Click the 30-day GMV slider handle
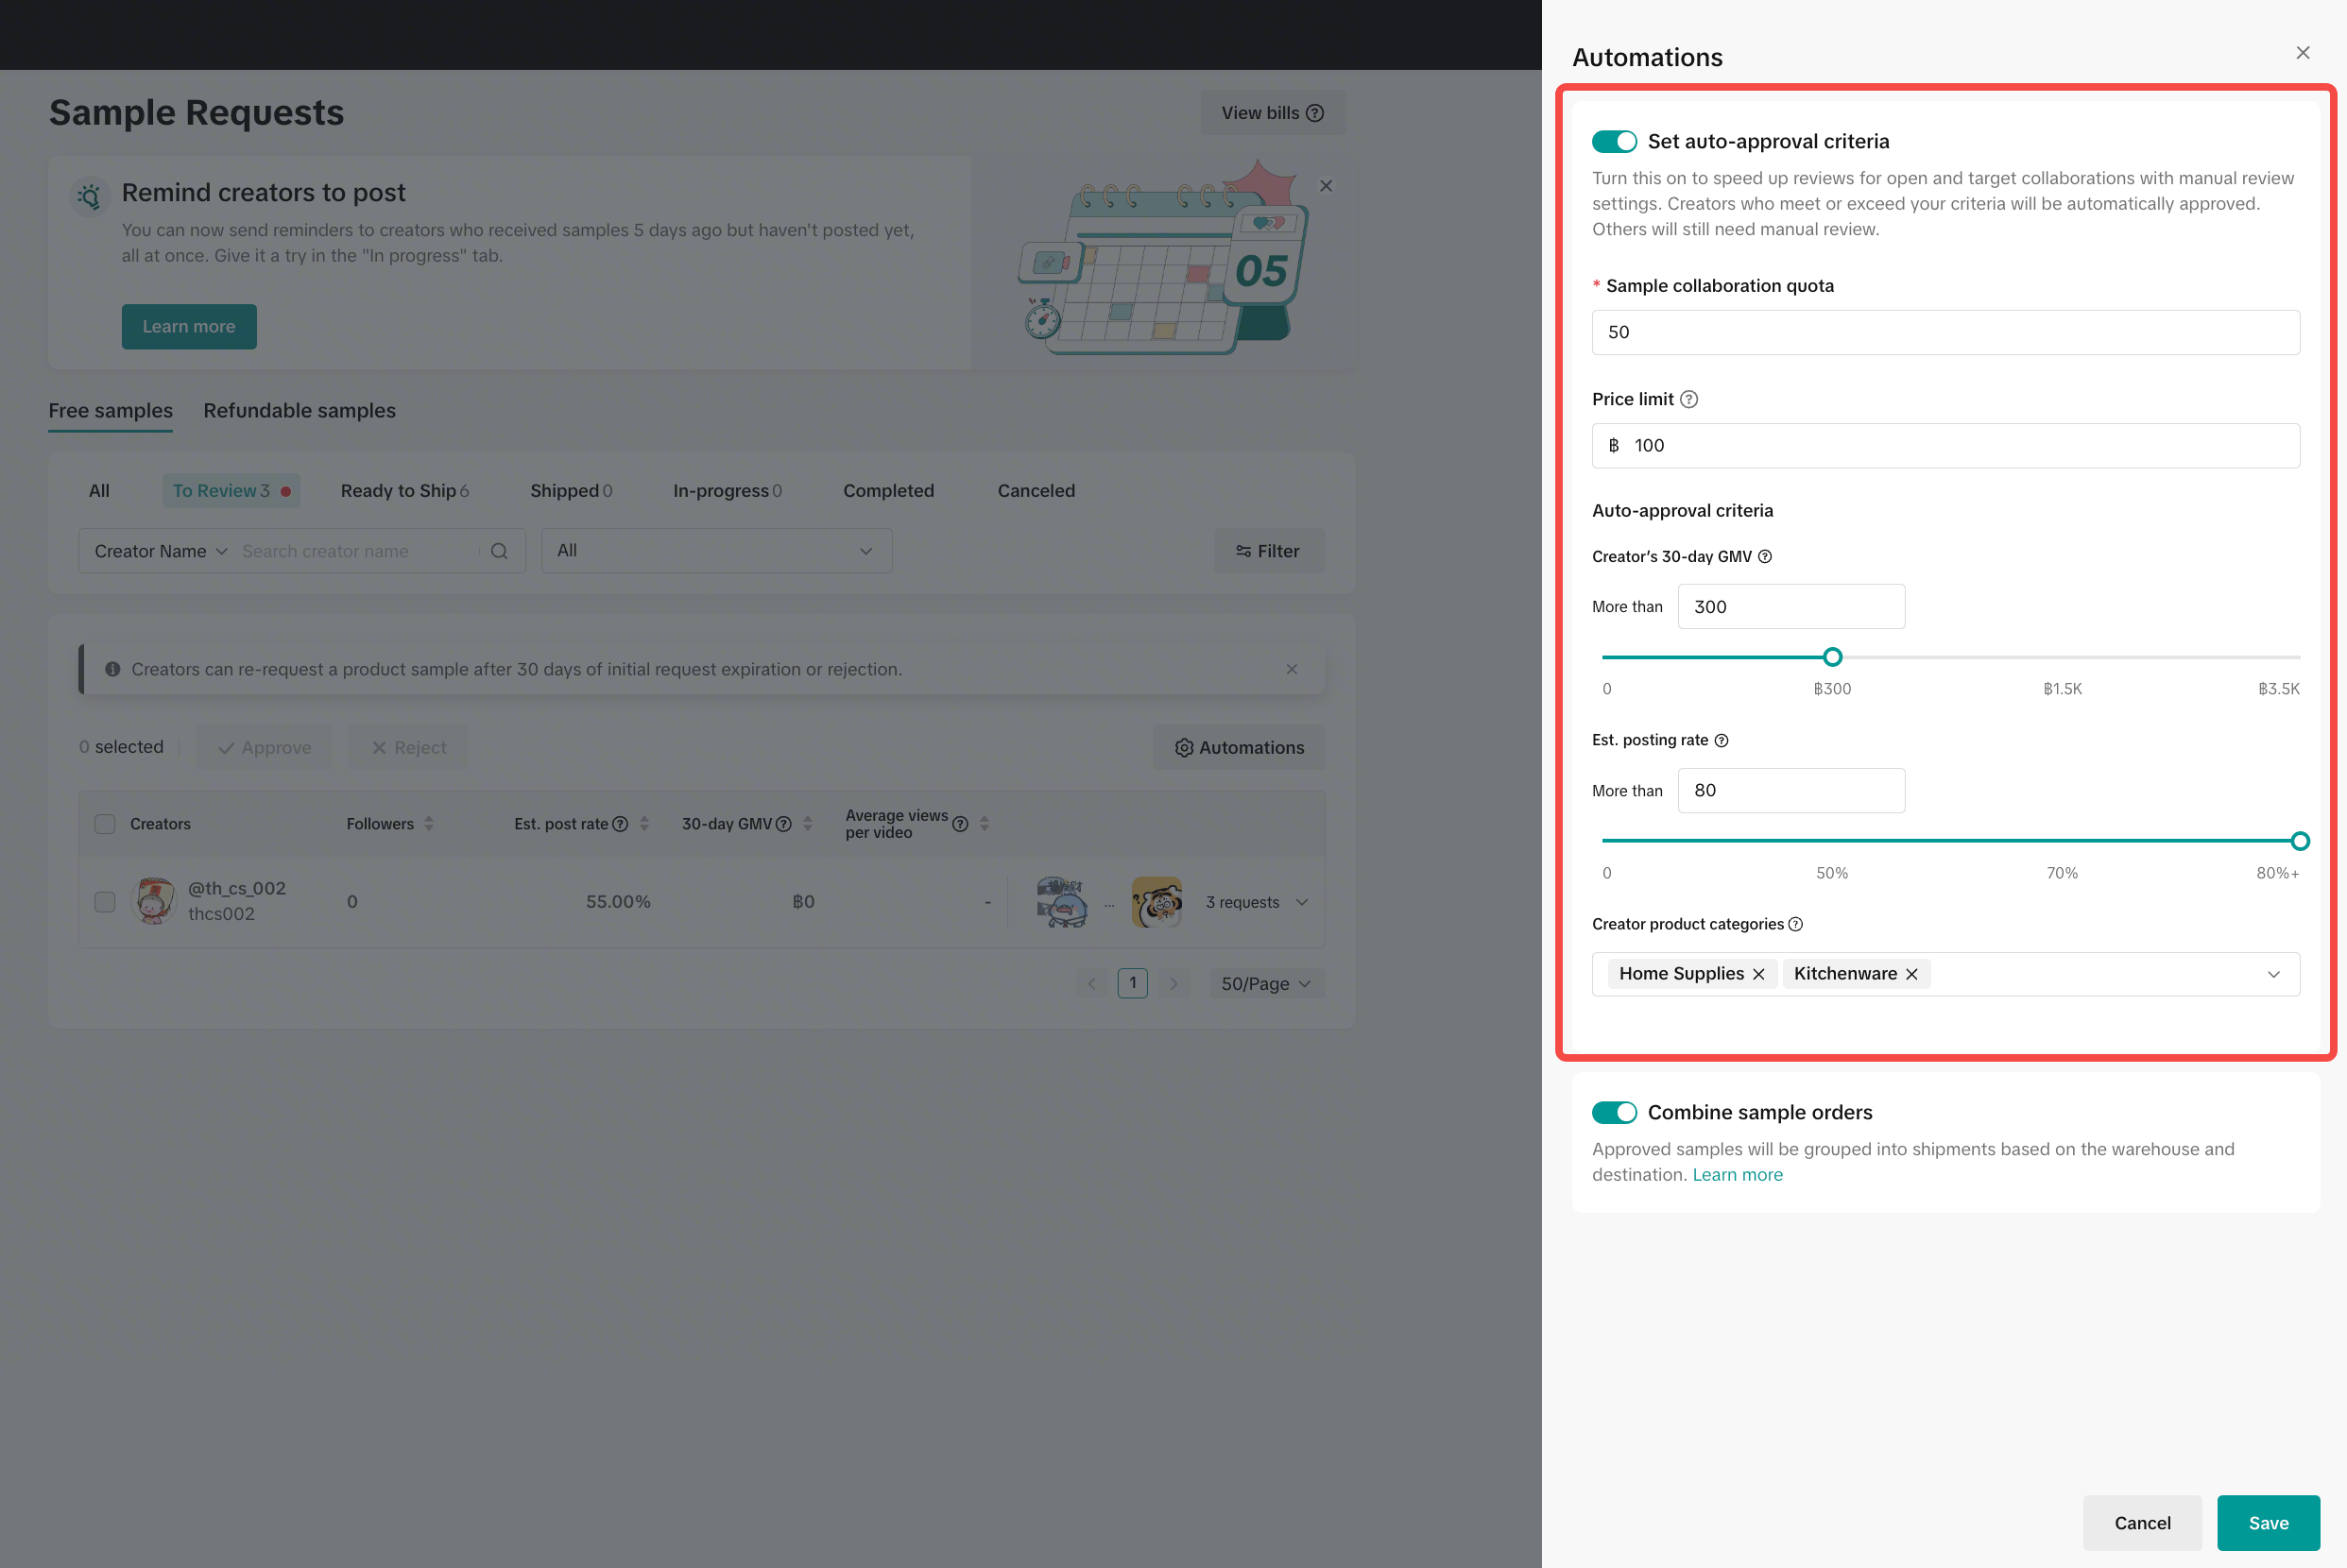This screenshot has height=1568, width=2347. [1832, 657]
